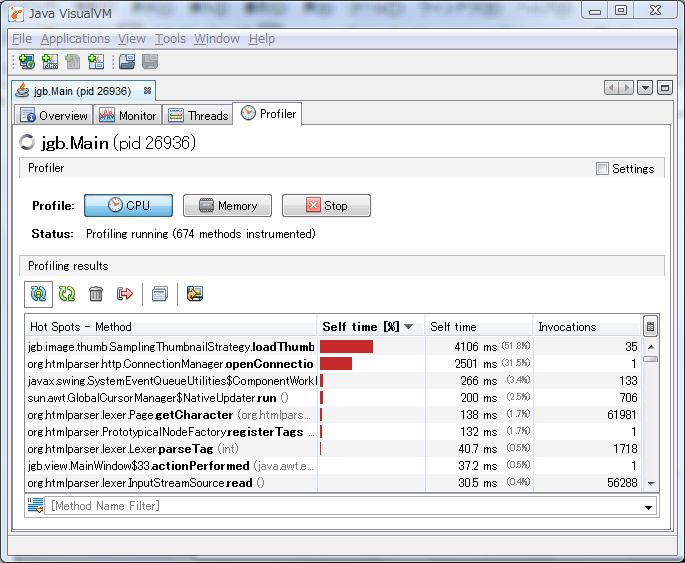Click the red self-time bar for openConnectio
The width and height of the screenshot is (685, 563).
336,363
